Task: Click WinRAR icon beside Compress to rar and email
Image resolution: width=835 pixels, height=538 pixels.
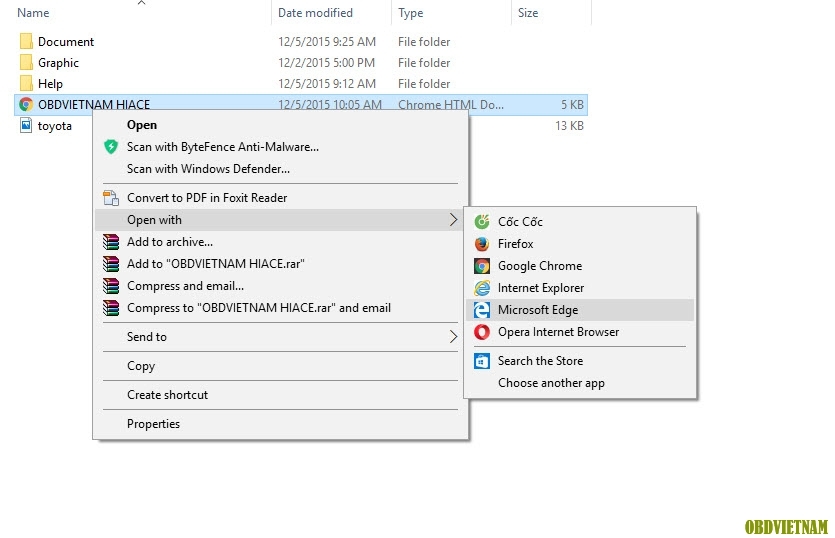Action: (111, 308)
